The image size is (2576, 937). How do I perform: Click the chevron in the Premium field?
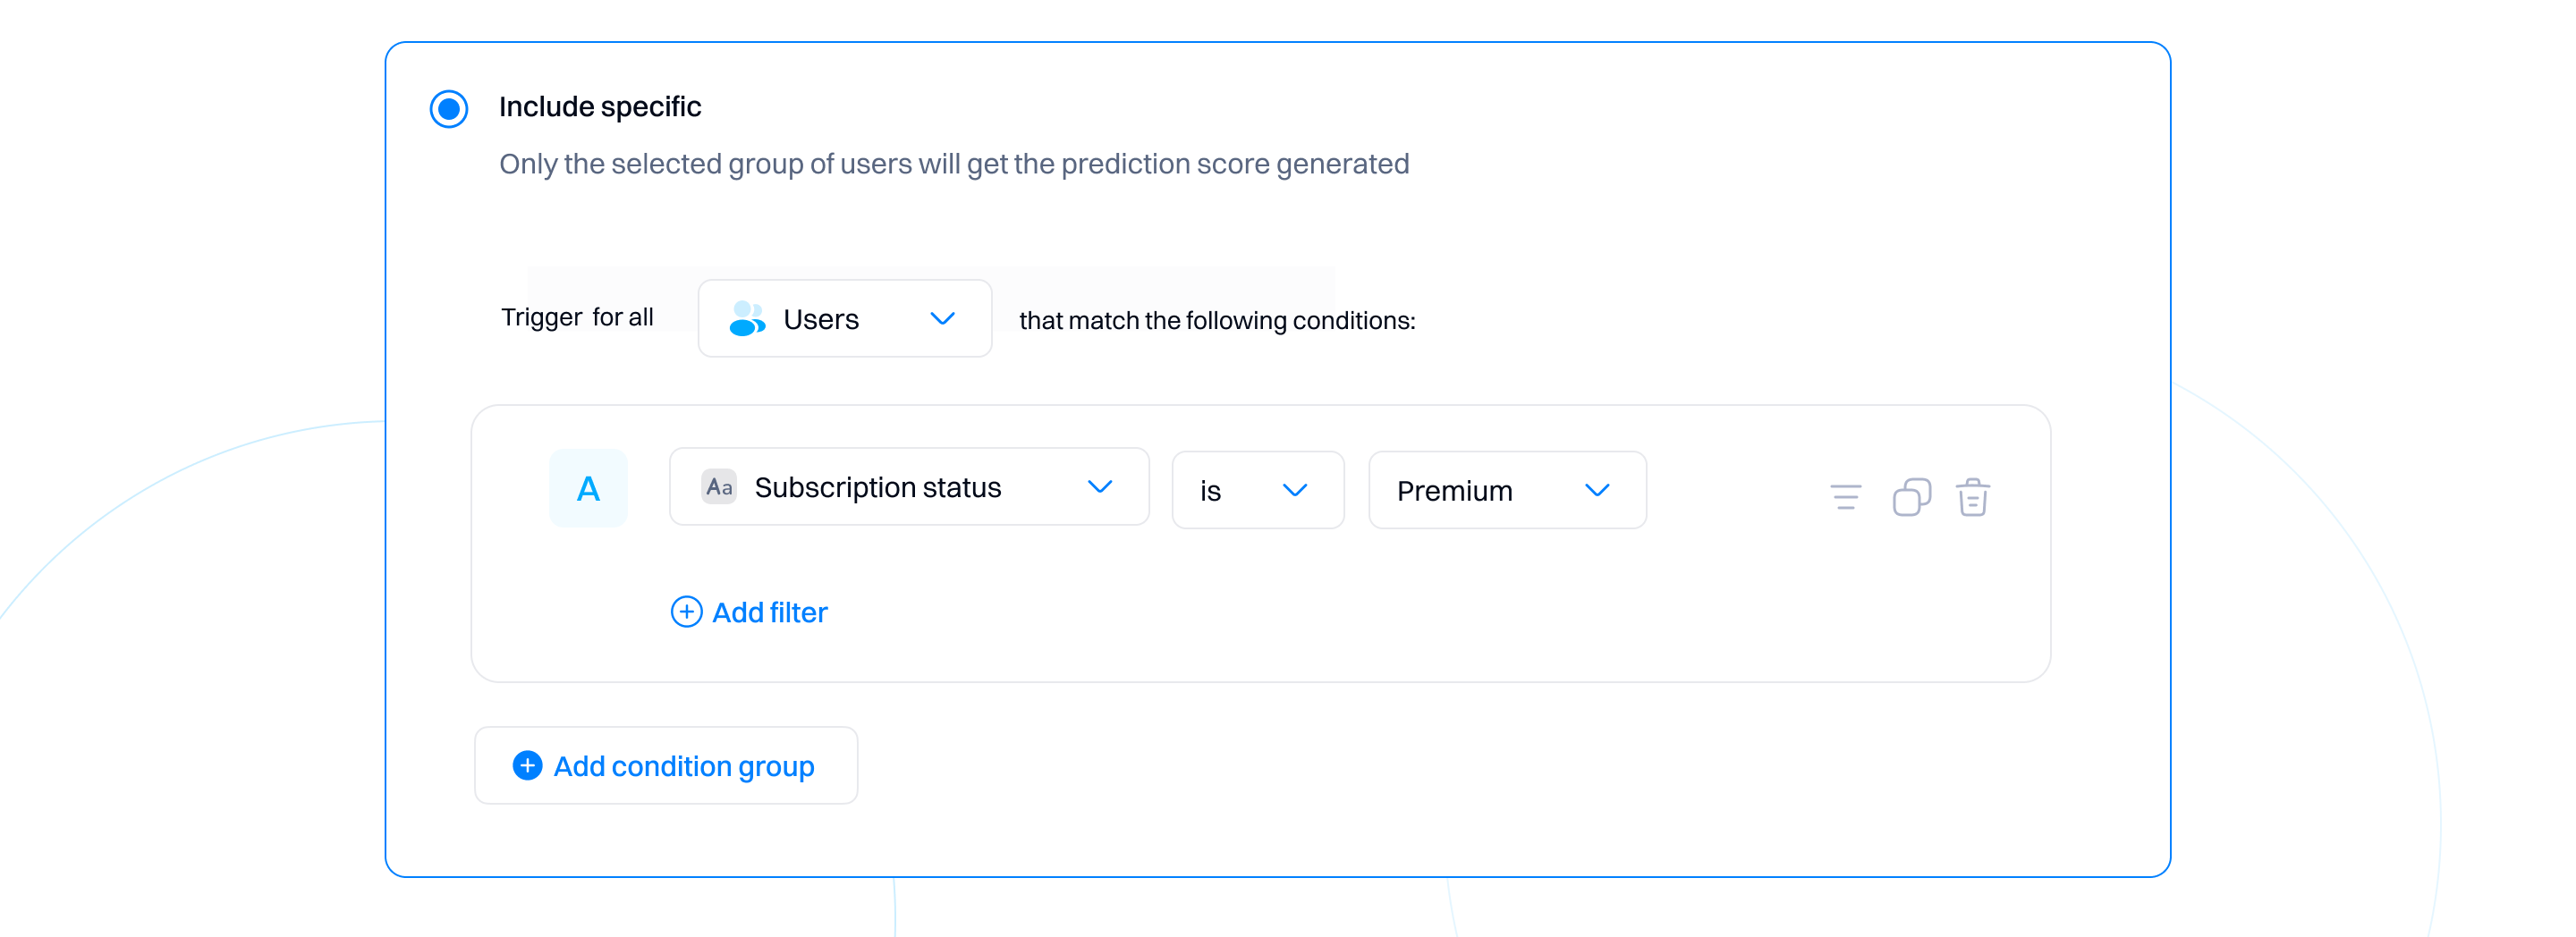[x=1597, y=490]
